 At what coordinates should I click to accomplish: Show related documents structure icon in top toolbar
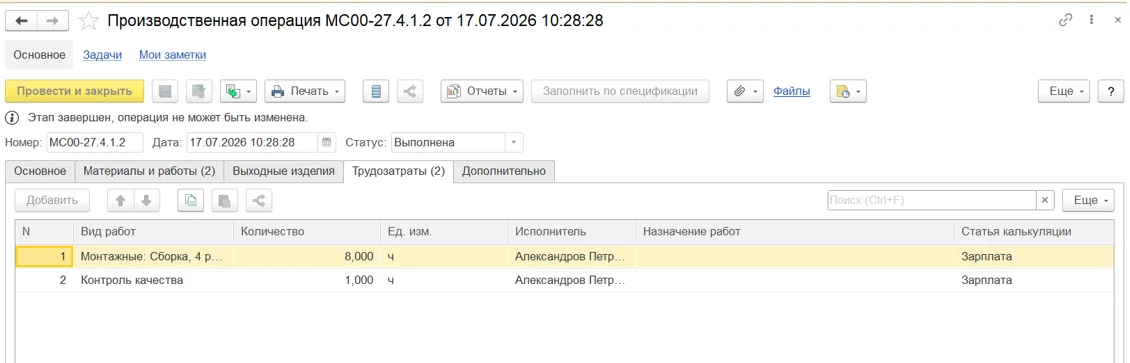pyautogui.click(x=409, y=91)
